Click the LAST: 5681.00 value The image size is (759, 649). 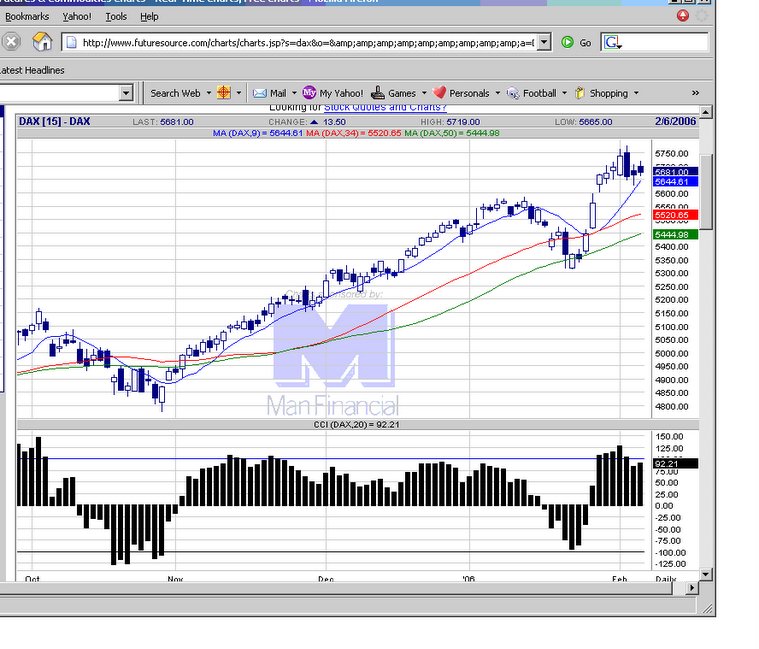coord(163,122)
